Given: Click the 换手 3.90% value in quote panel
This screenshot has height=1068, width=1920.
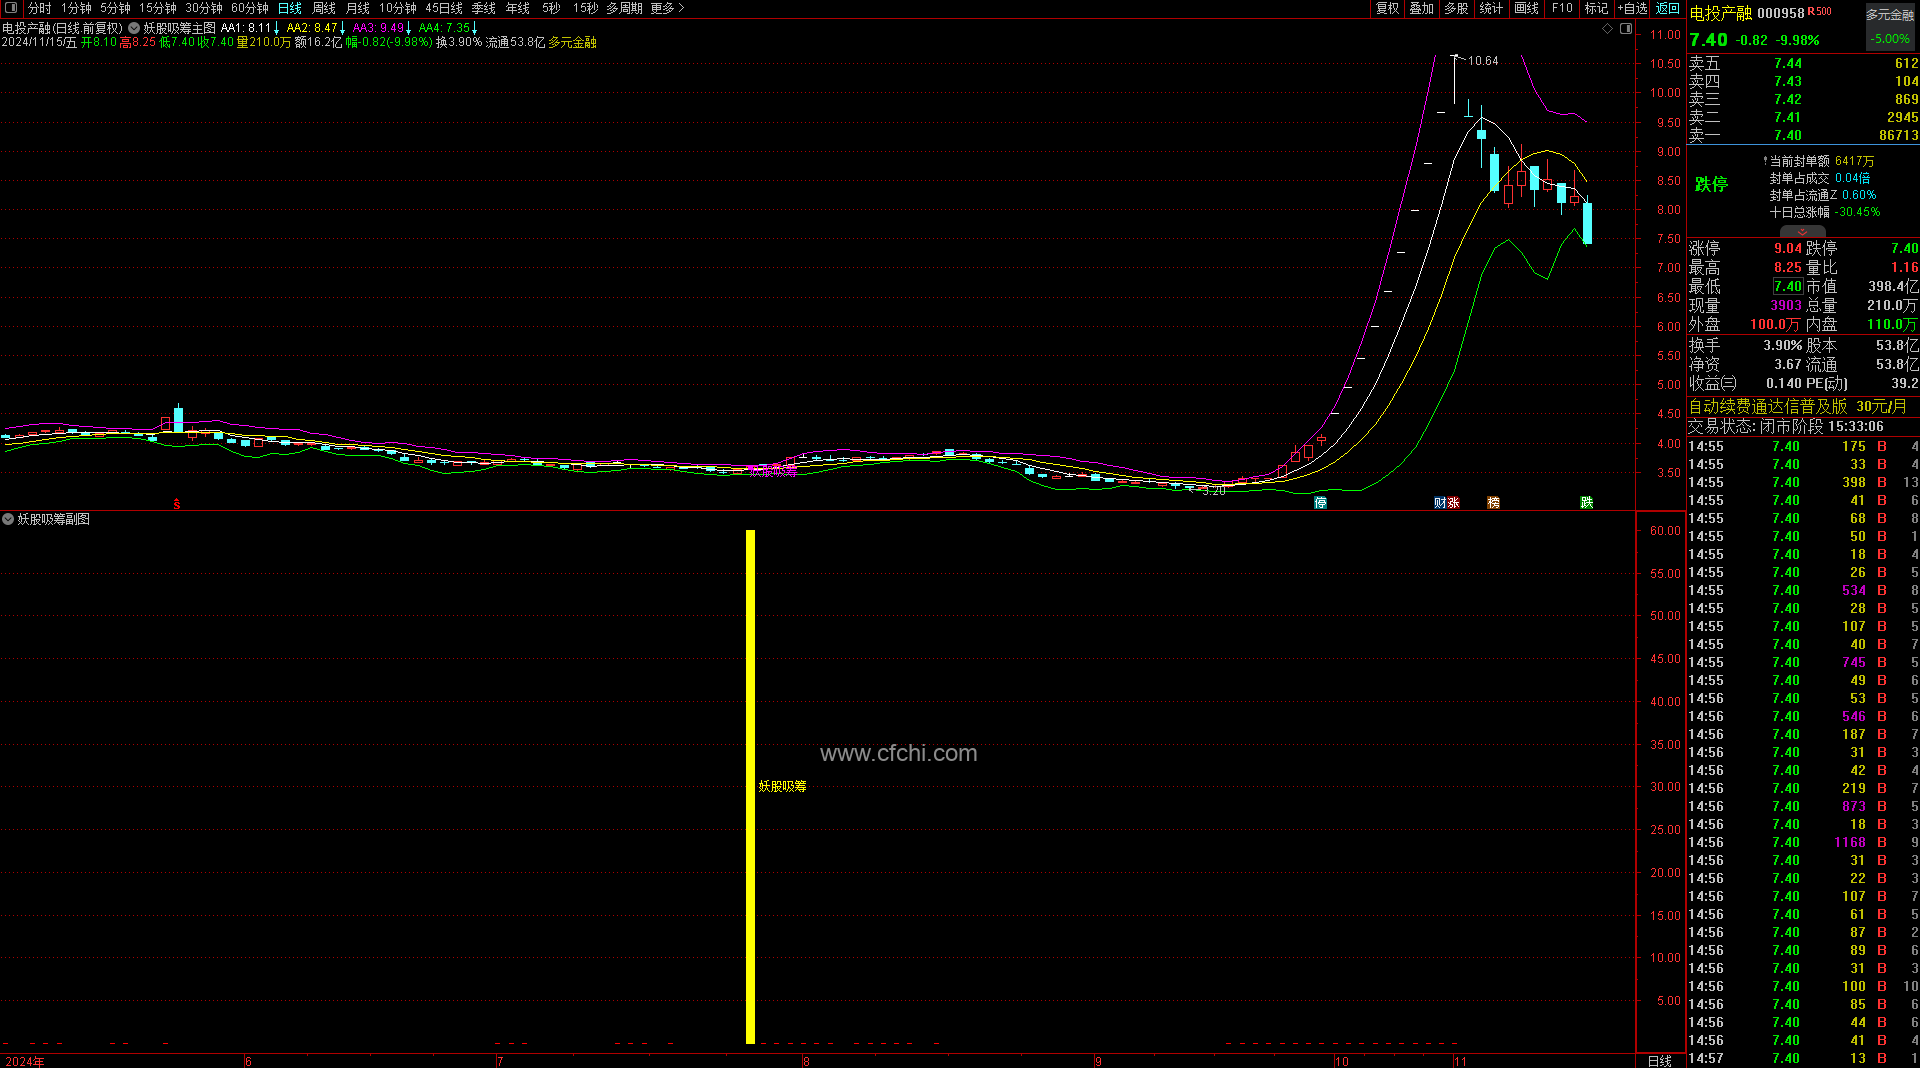Looking at the screenshot, I should pos(1783,345).
